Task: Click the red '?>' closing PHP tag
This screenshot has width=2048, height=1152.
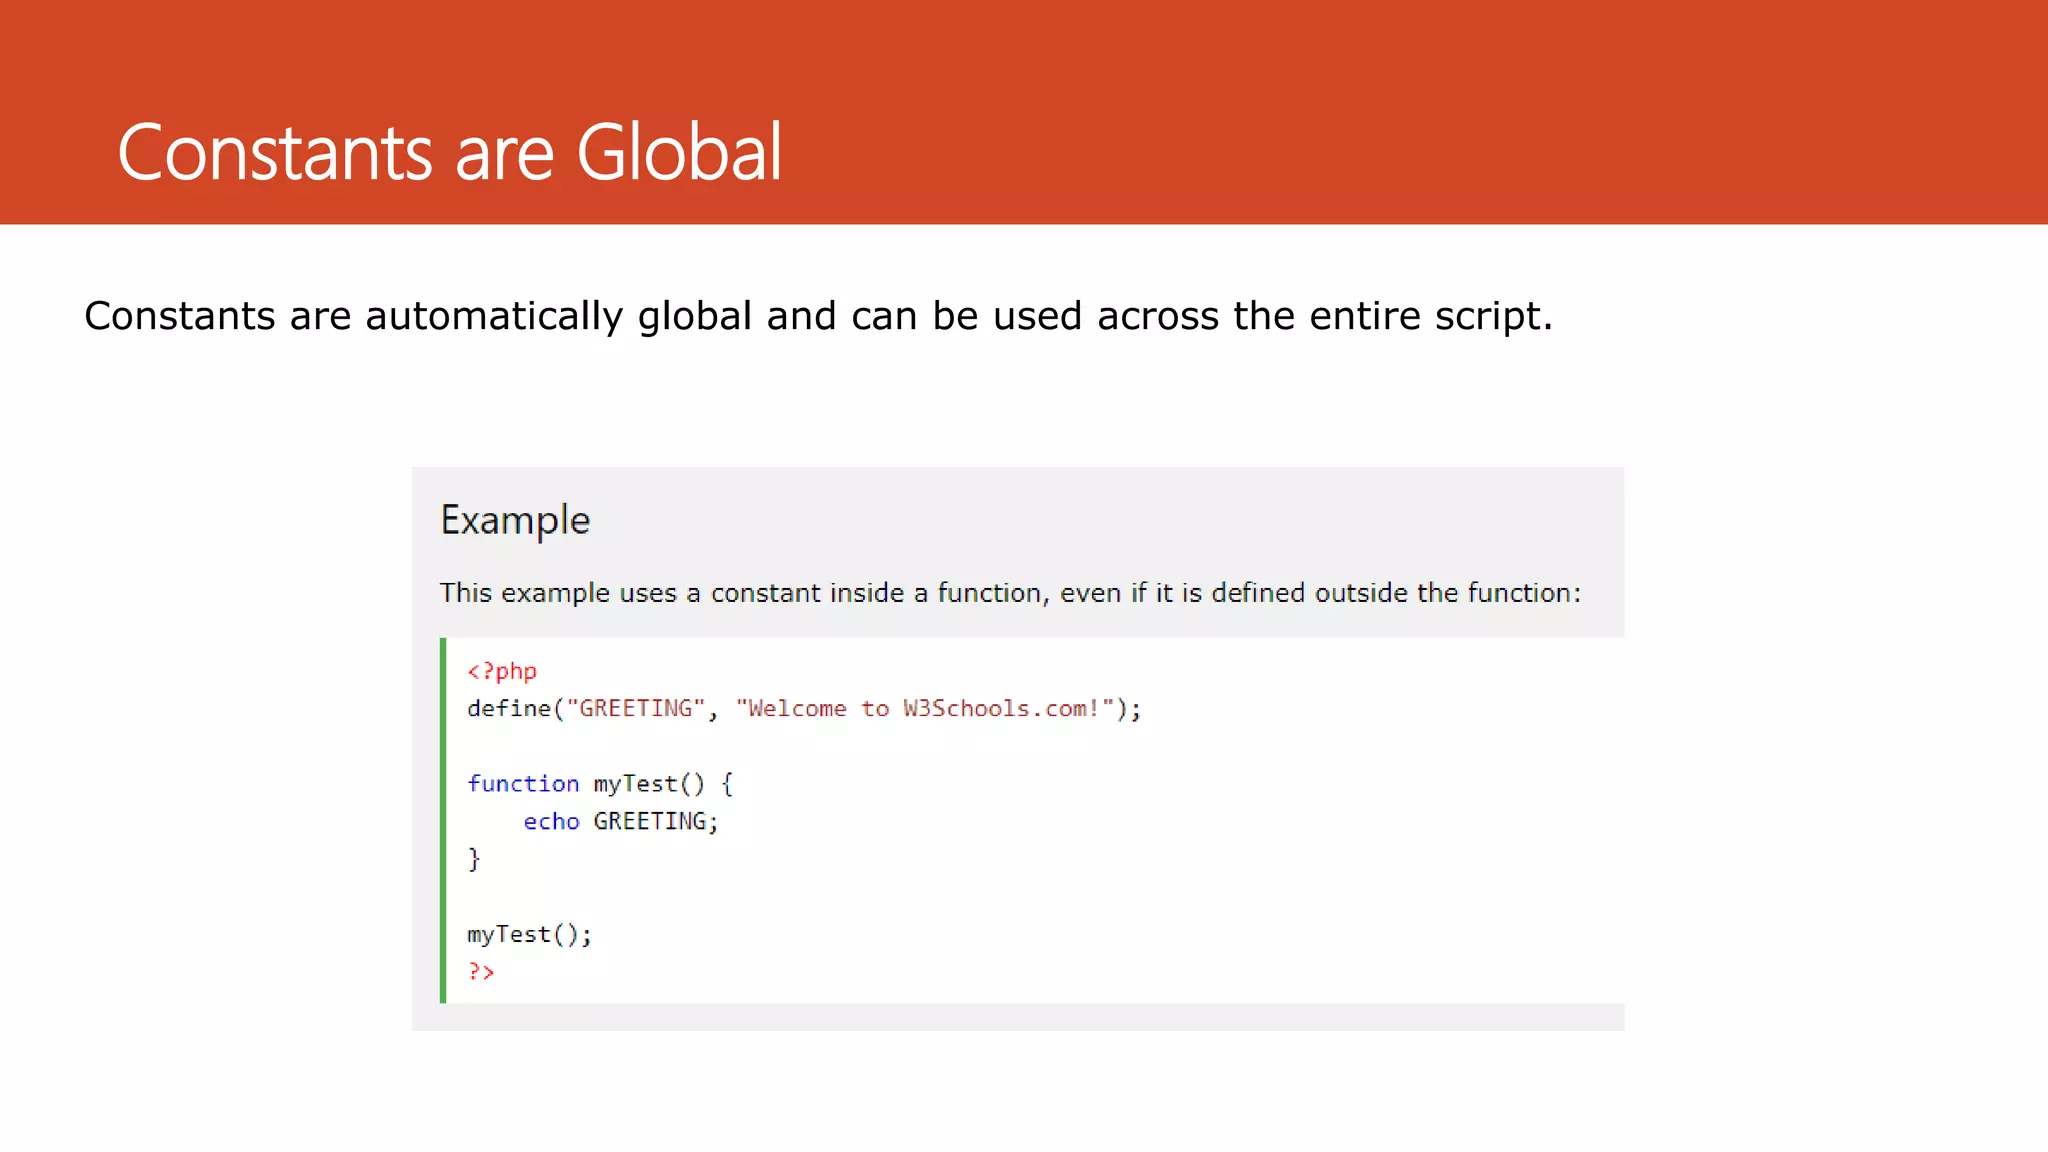Action: tap(481, 972)
